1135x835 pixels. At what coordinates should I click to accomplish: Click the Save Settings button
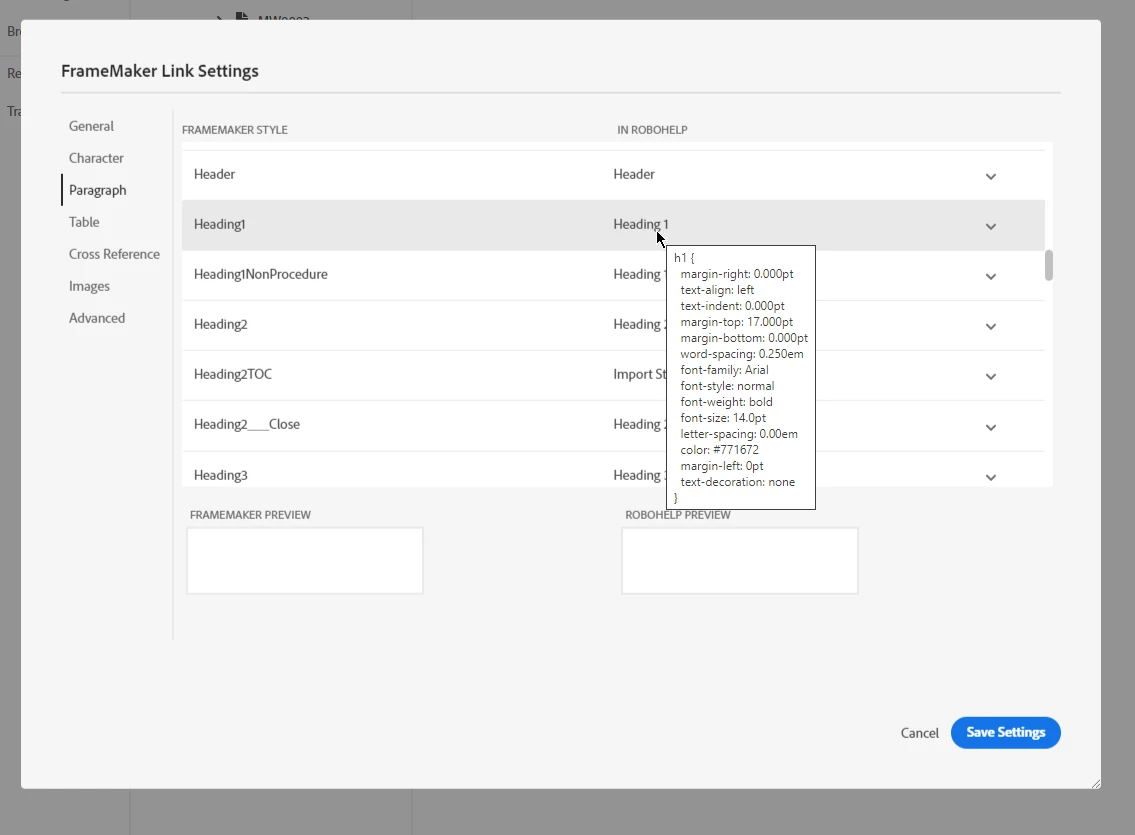pos(1005,732)
